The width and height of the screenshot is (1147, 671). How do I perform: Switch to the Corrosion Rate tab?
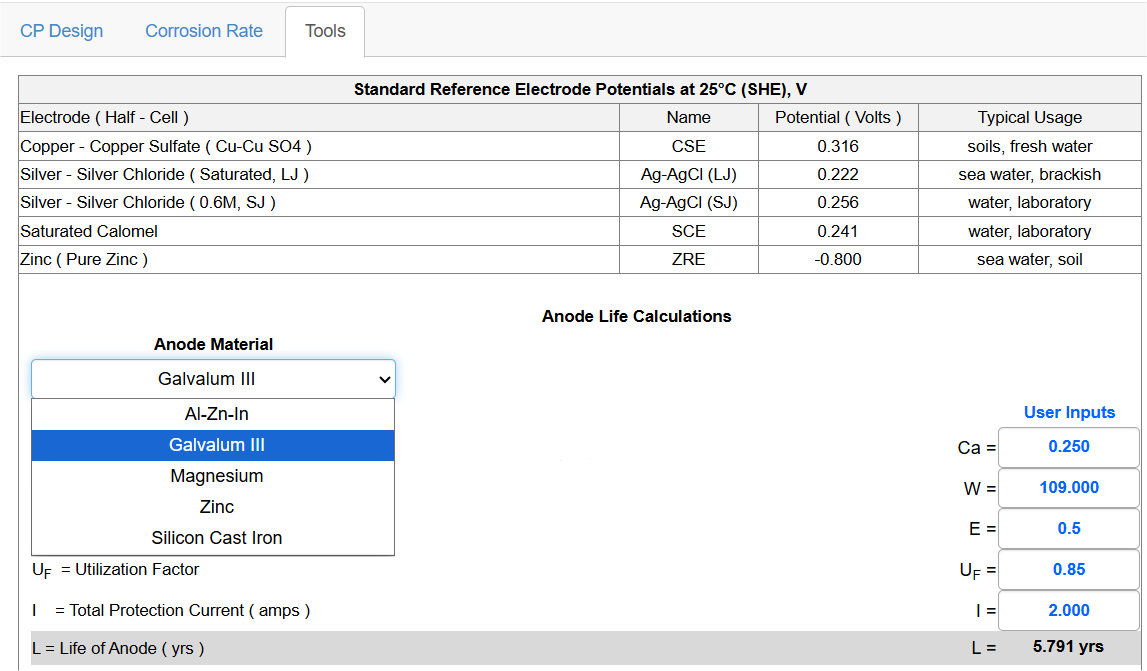click(203, 31)
